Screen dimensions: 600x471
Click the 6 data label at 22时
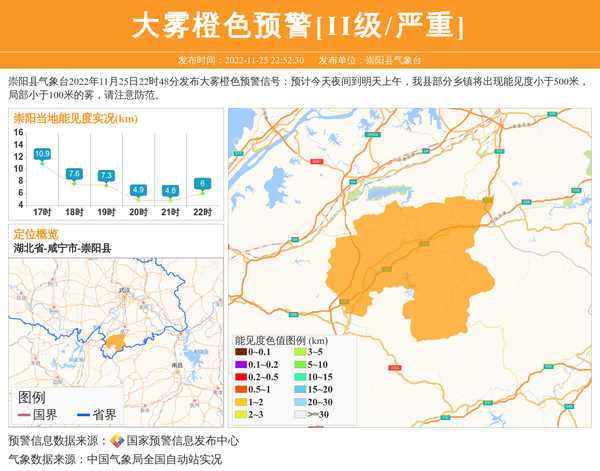202,183
